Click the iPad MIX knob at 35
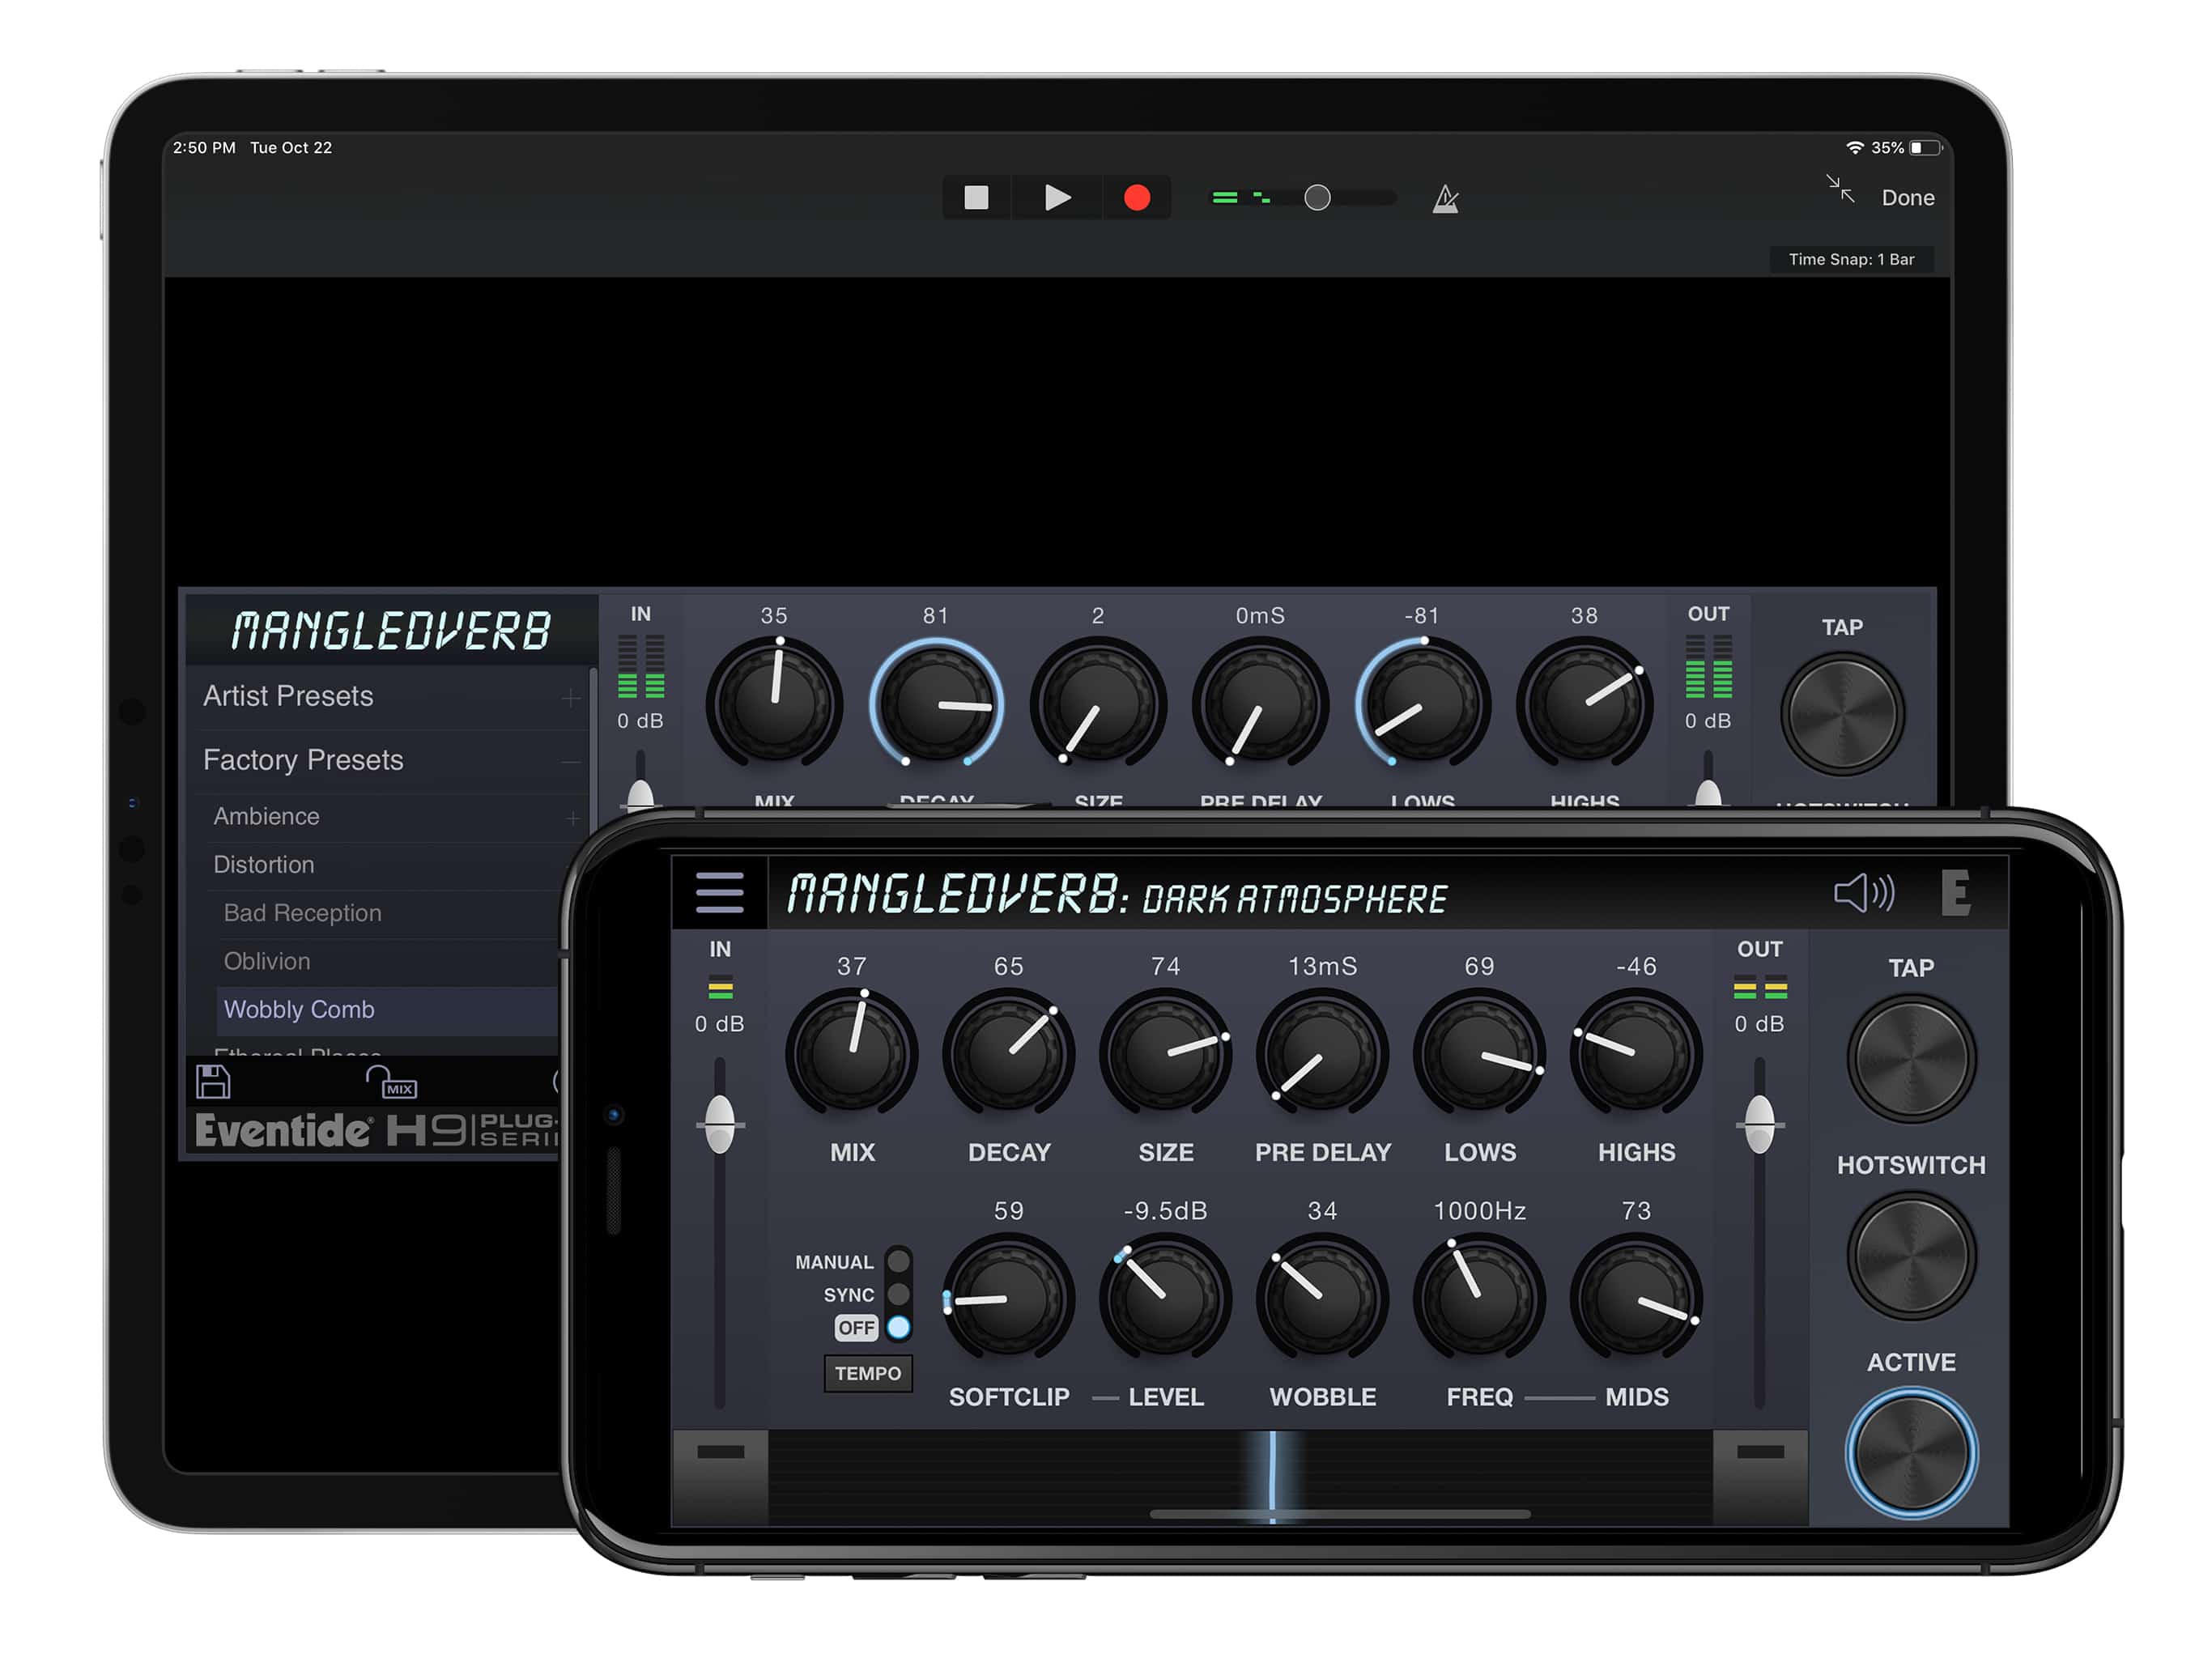The image size is (2212, 1658). [775, 705]
